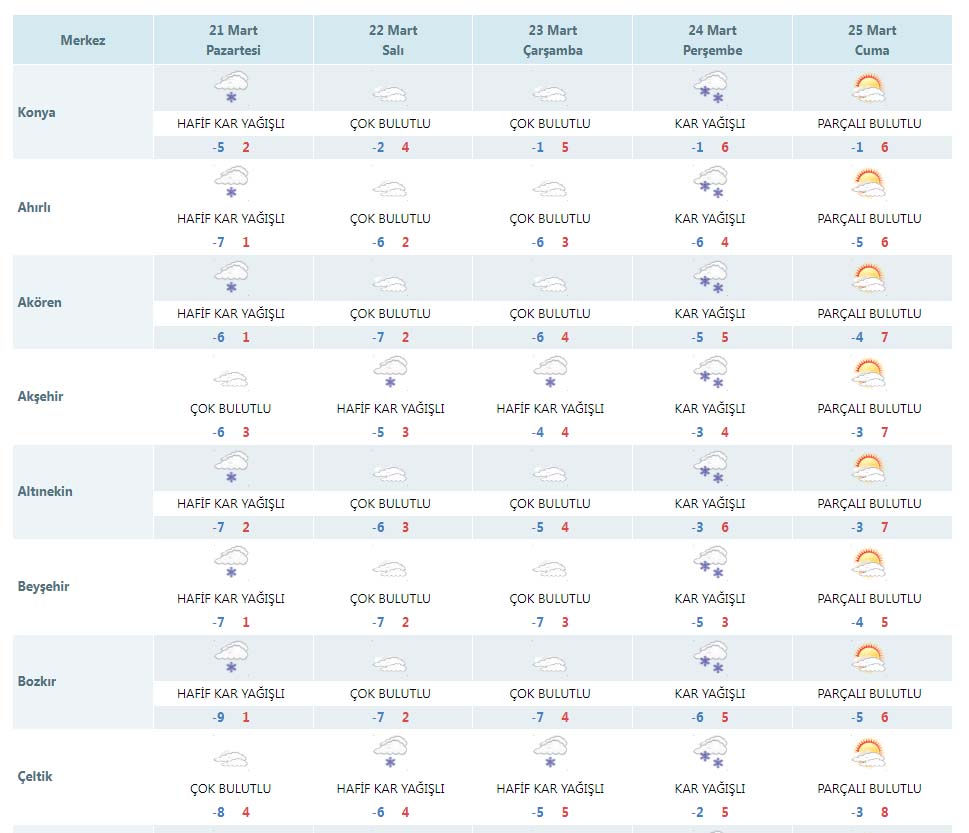Open the Konya city row label
The height and width of the screenshot is (833, 969).
pyautogui.click(x=37, y=112)
